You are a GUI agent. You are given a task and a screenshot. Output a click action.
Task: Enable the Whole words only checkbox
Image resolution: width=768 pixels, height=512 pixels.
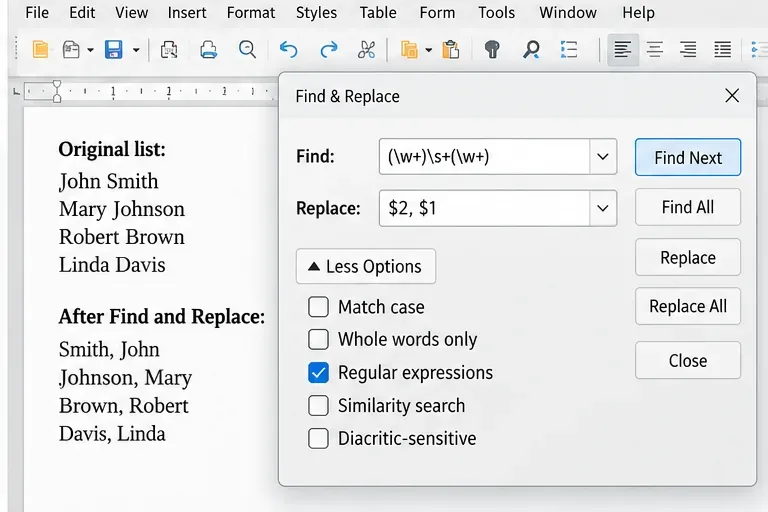tap(318, 339)
